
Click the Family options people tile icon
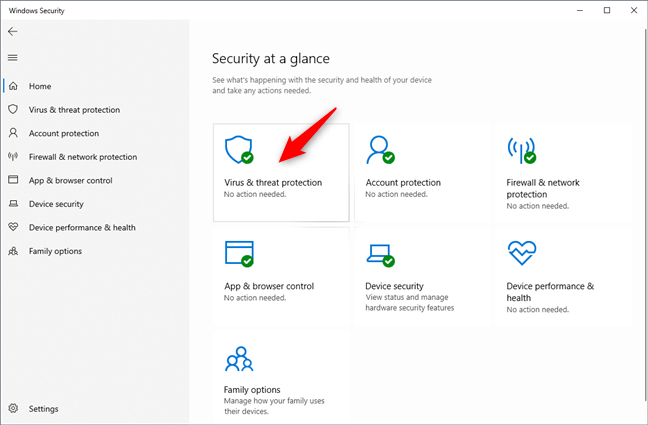coord(238,358)
